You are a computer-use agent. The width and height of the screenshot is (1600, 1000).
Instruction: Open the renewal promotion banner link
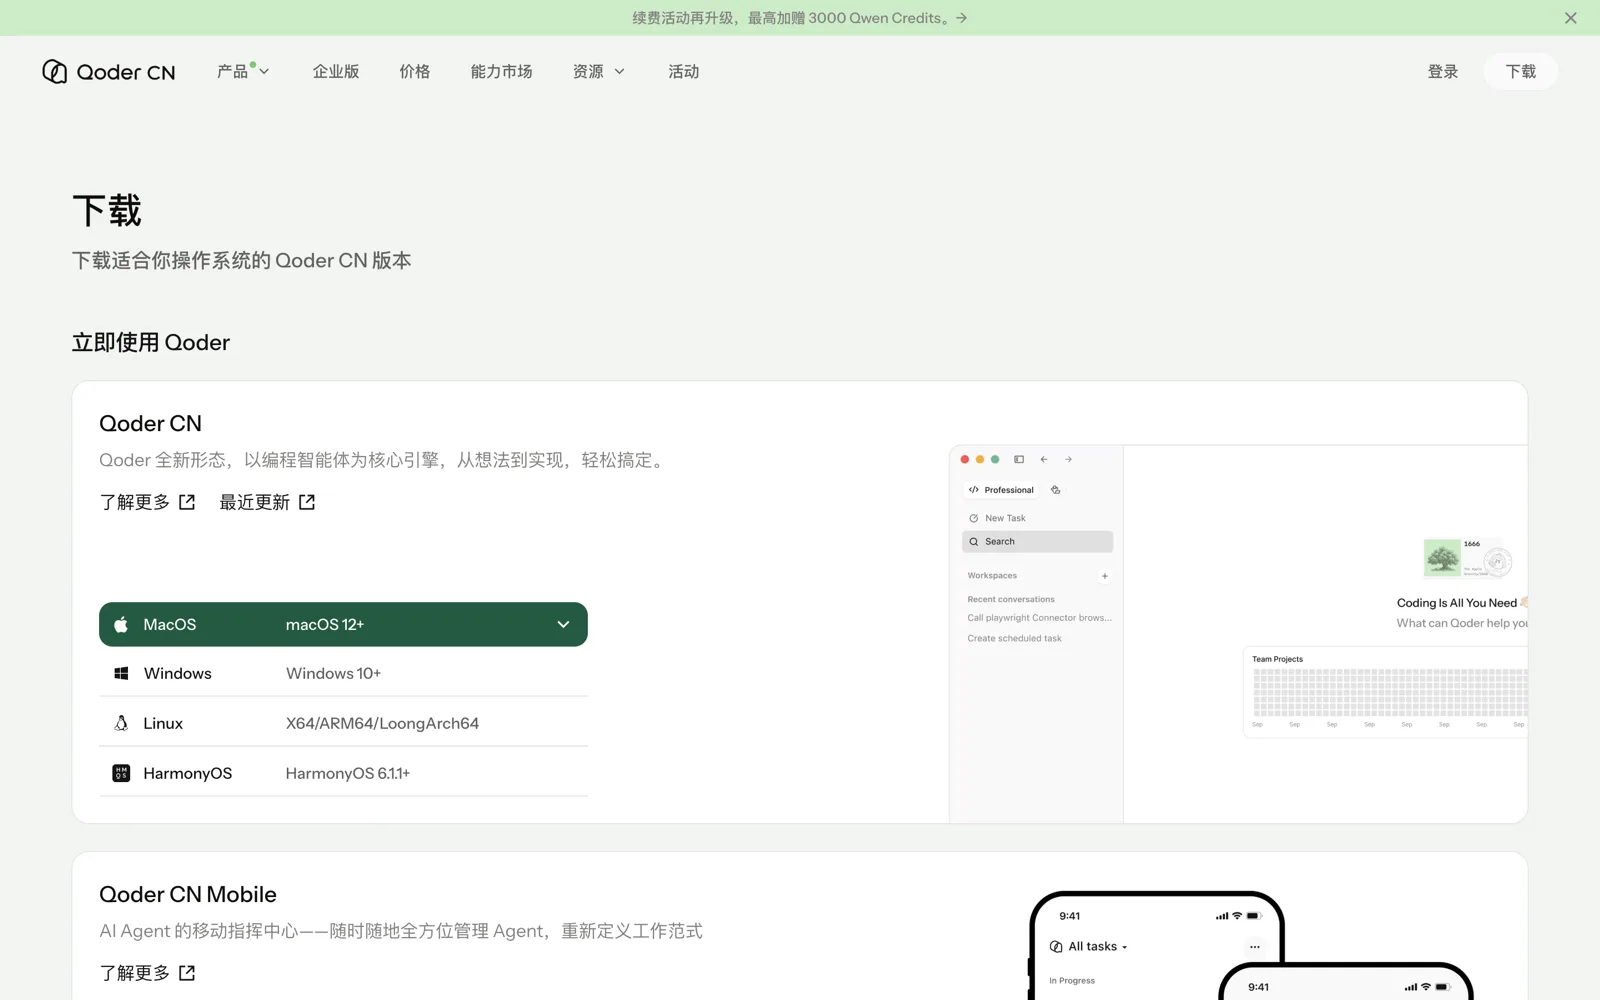point(799,18)
